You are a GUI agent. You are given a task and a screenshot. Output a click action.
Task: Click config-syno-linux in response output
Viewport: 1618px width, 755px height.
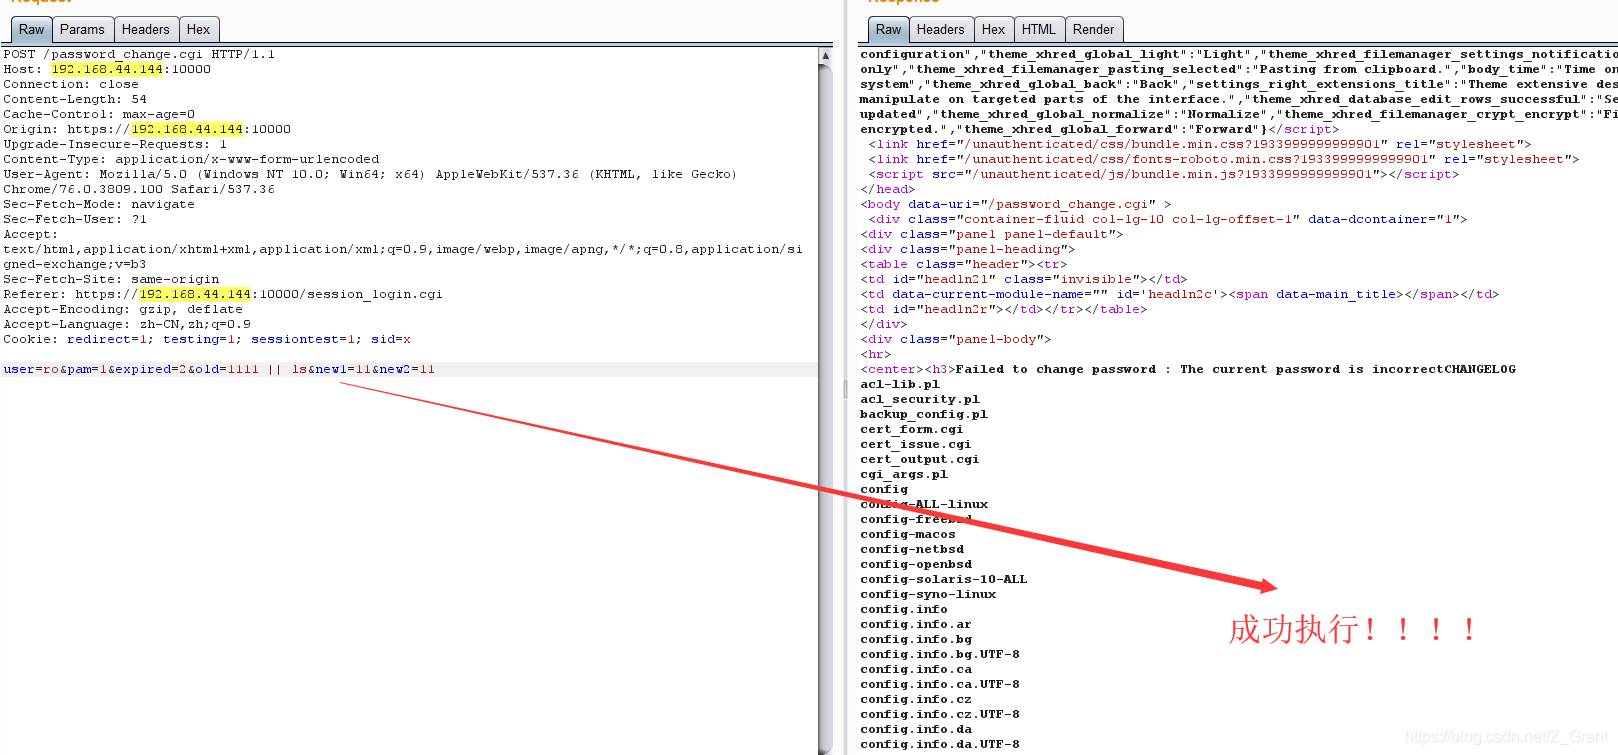pyautogui.click(x=928, y=594)
